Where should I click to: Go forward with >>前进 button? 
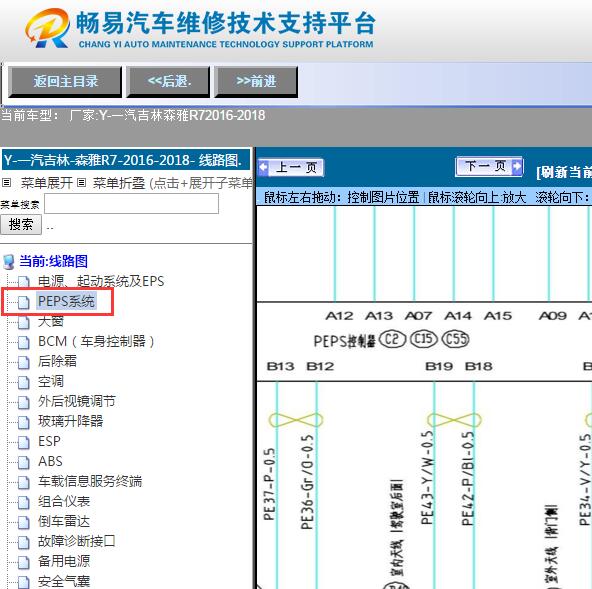256,82
